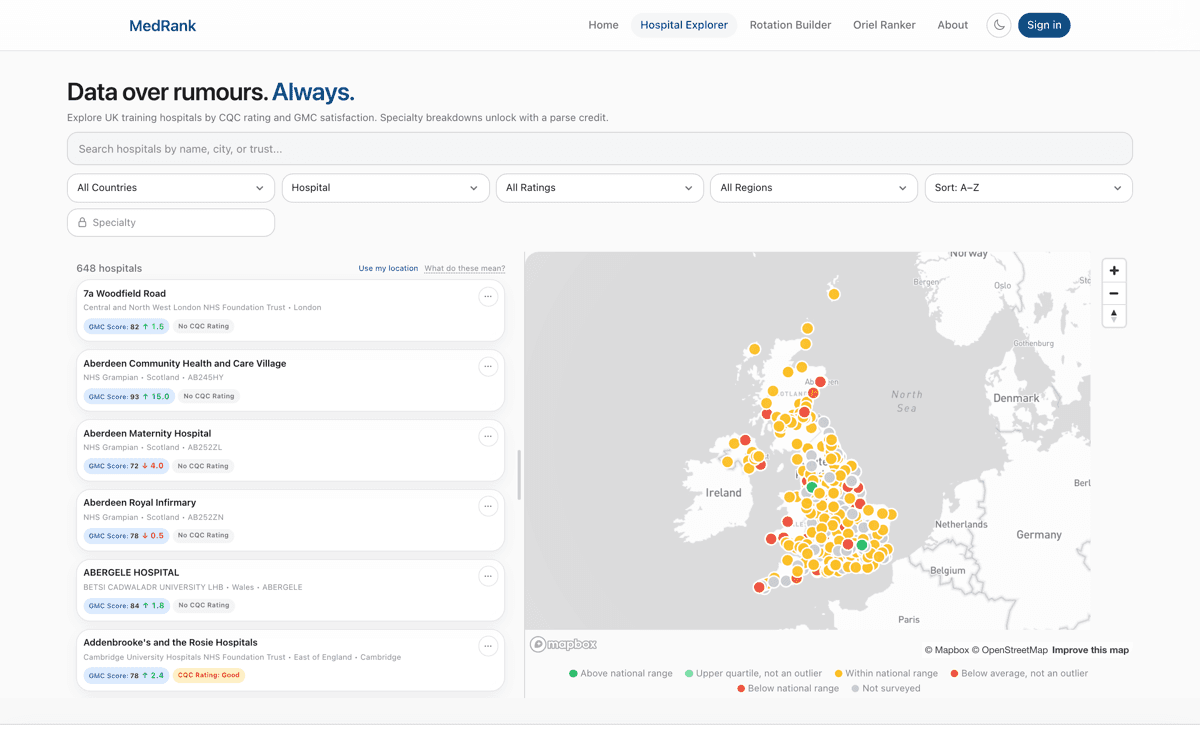1200x750 pixels.
Task: Open the Home page
Action: click(x=603, y=25)
